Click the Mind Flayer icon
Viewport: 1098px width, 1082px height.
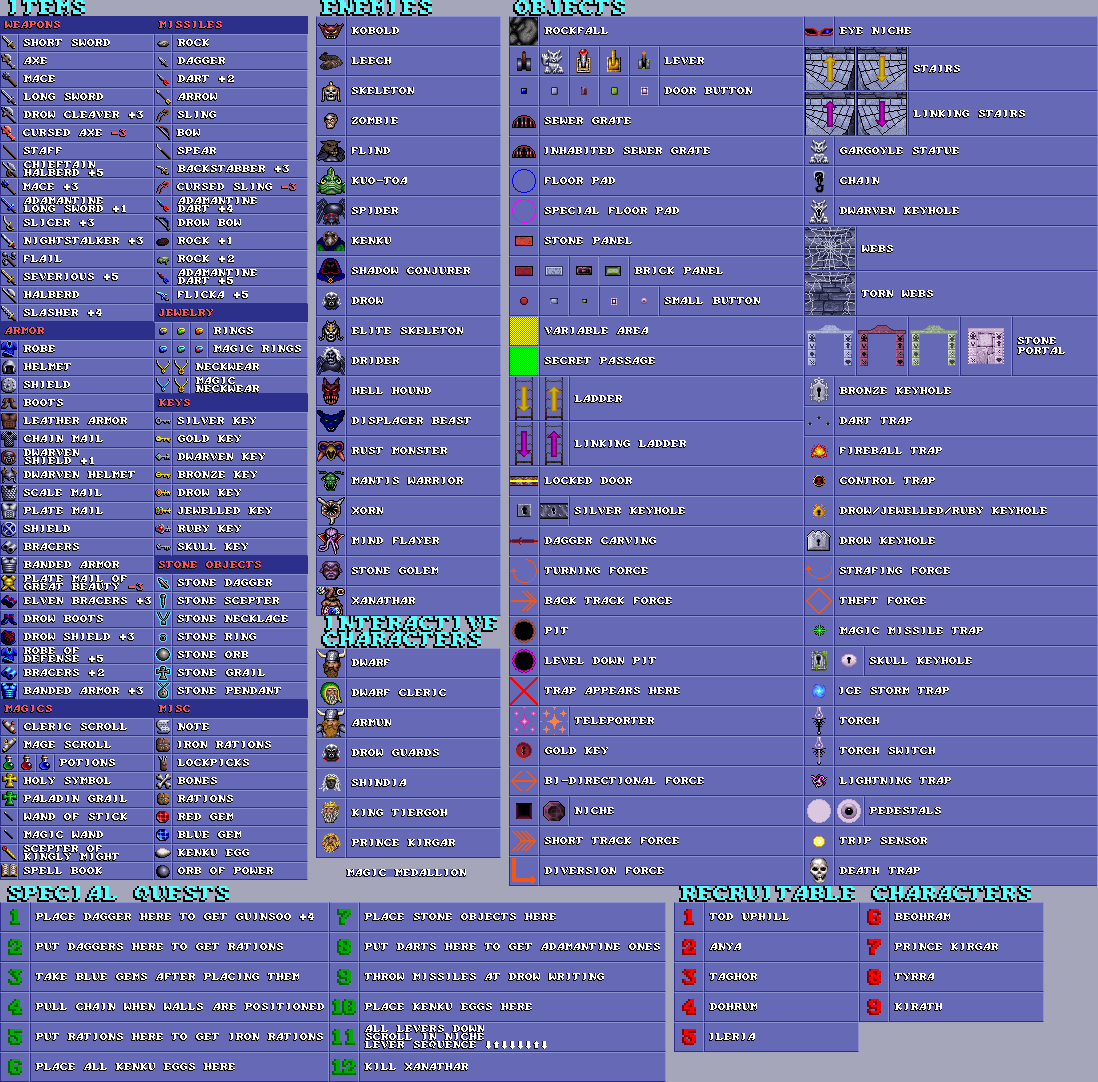[331, 541]
